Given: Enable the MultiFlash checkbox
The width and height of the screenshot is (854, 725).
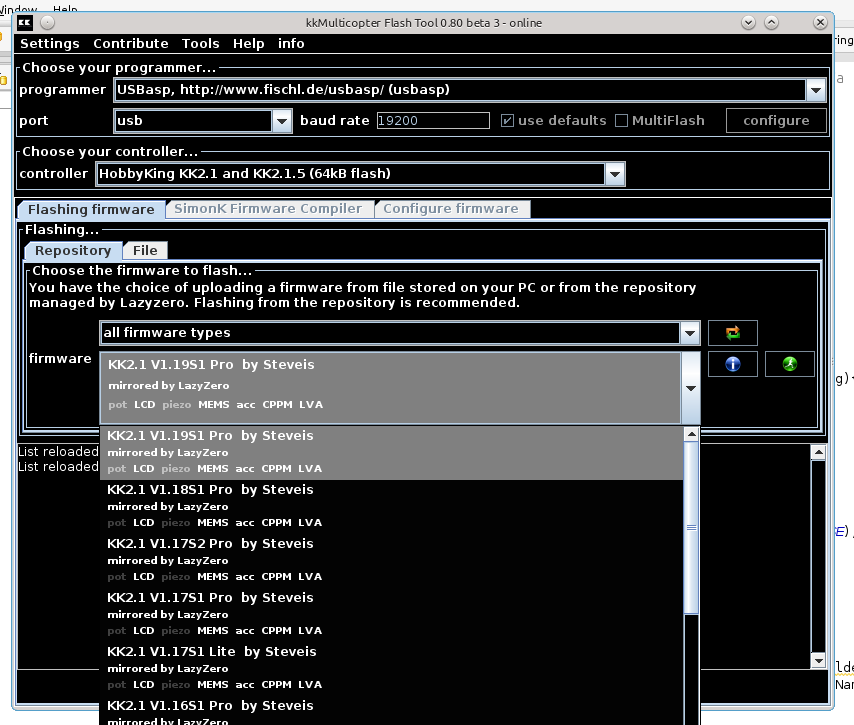Looking at the screenshot, I should [621, 120].
